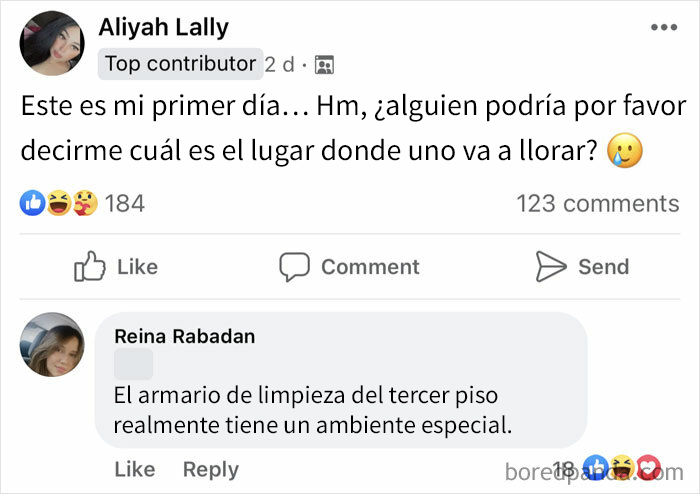Click the blue like reaction emoji
The image size is (700, 494).
click(x=31, y=204)
